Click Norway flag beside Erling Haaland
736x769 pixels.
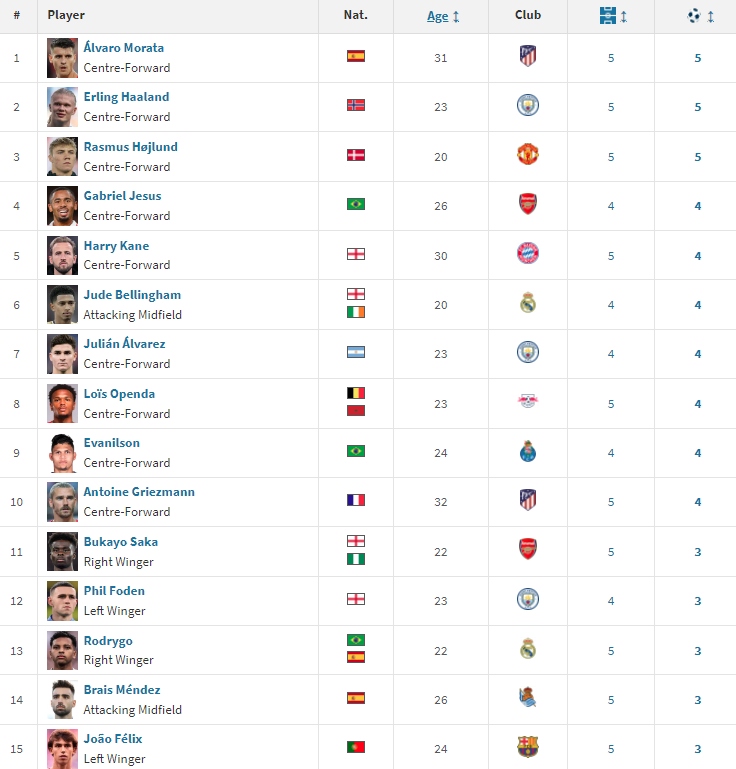tap(356, 105)
